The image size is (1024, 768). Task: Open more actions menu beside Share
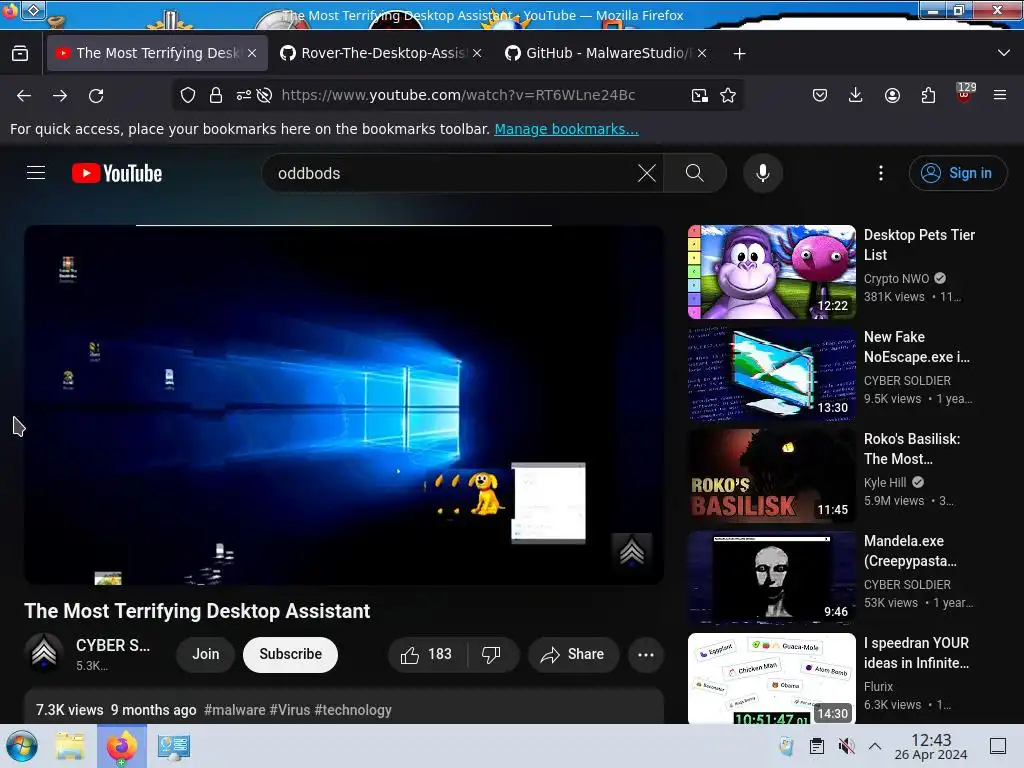coord(646,654)
